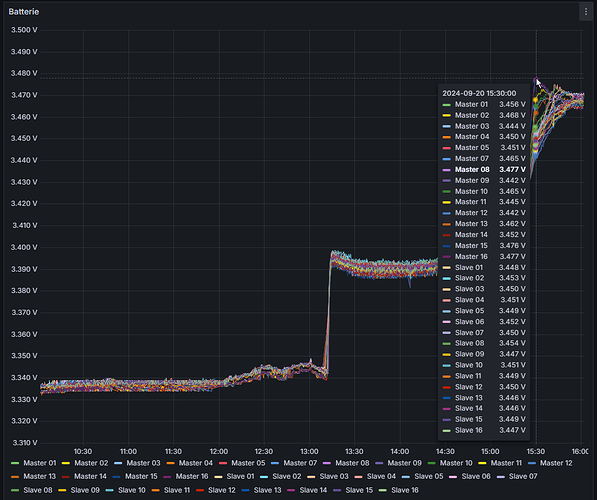The width and height of the screenshot is (597, 500).
Task: Toggle Master 01 series in bottom legend
Action: pyautogui.click(x=40, y=463)
